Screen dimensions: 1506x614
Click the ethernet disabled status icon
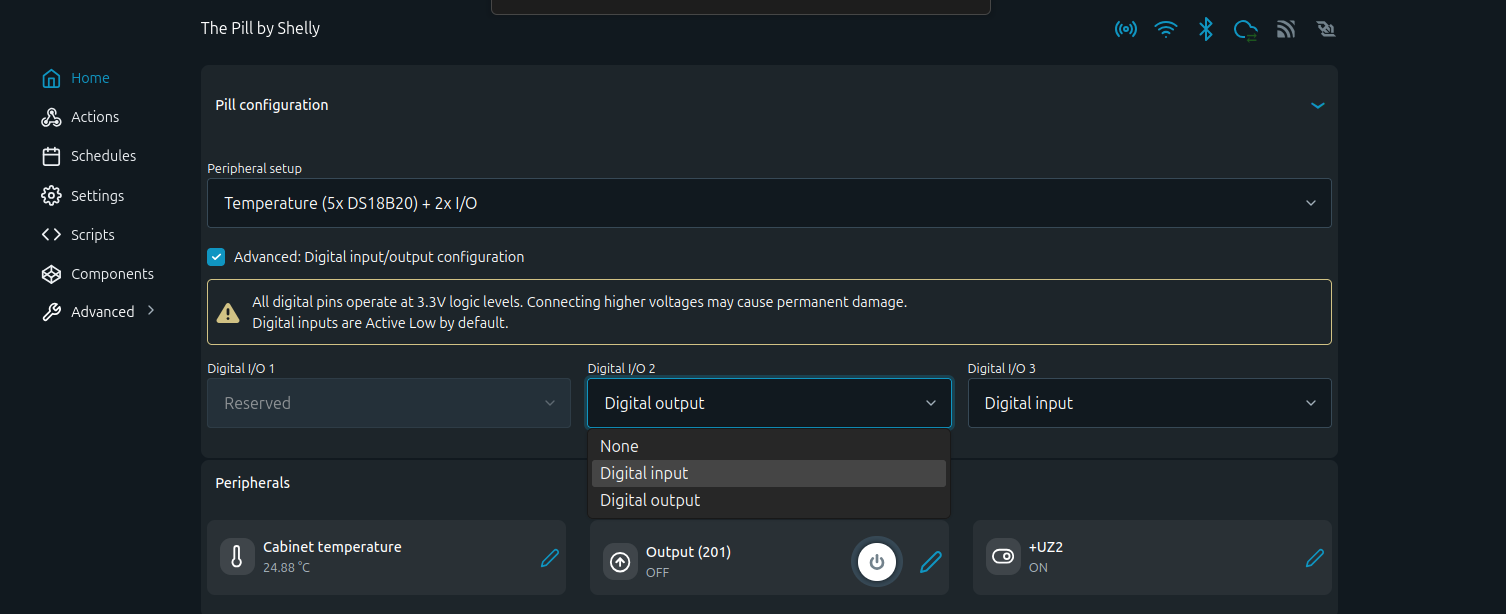click(1326, 29)
